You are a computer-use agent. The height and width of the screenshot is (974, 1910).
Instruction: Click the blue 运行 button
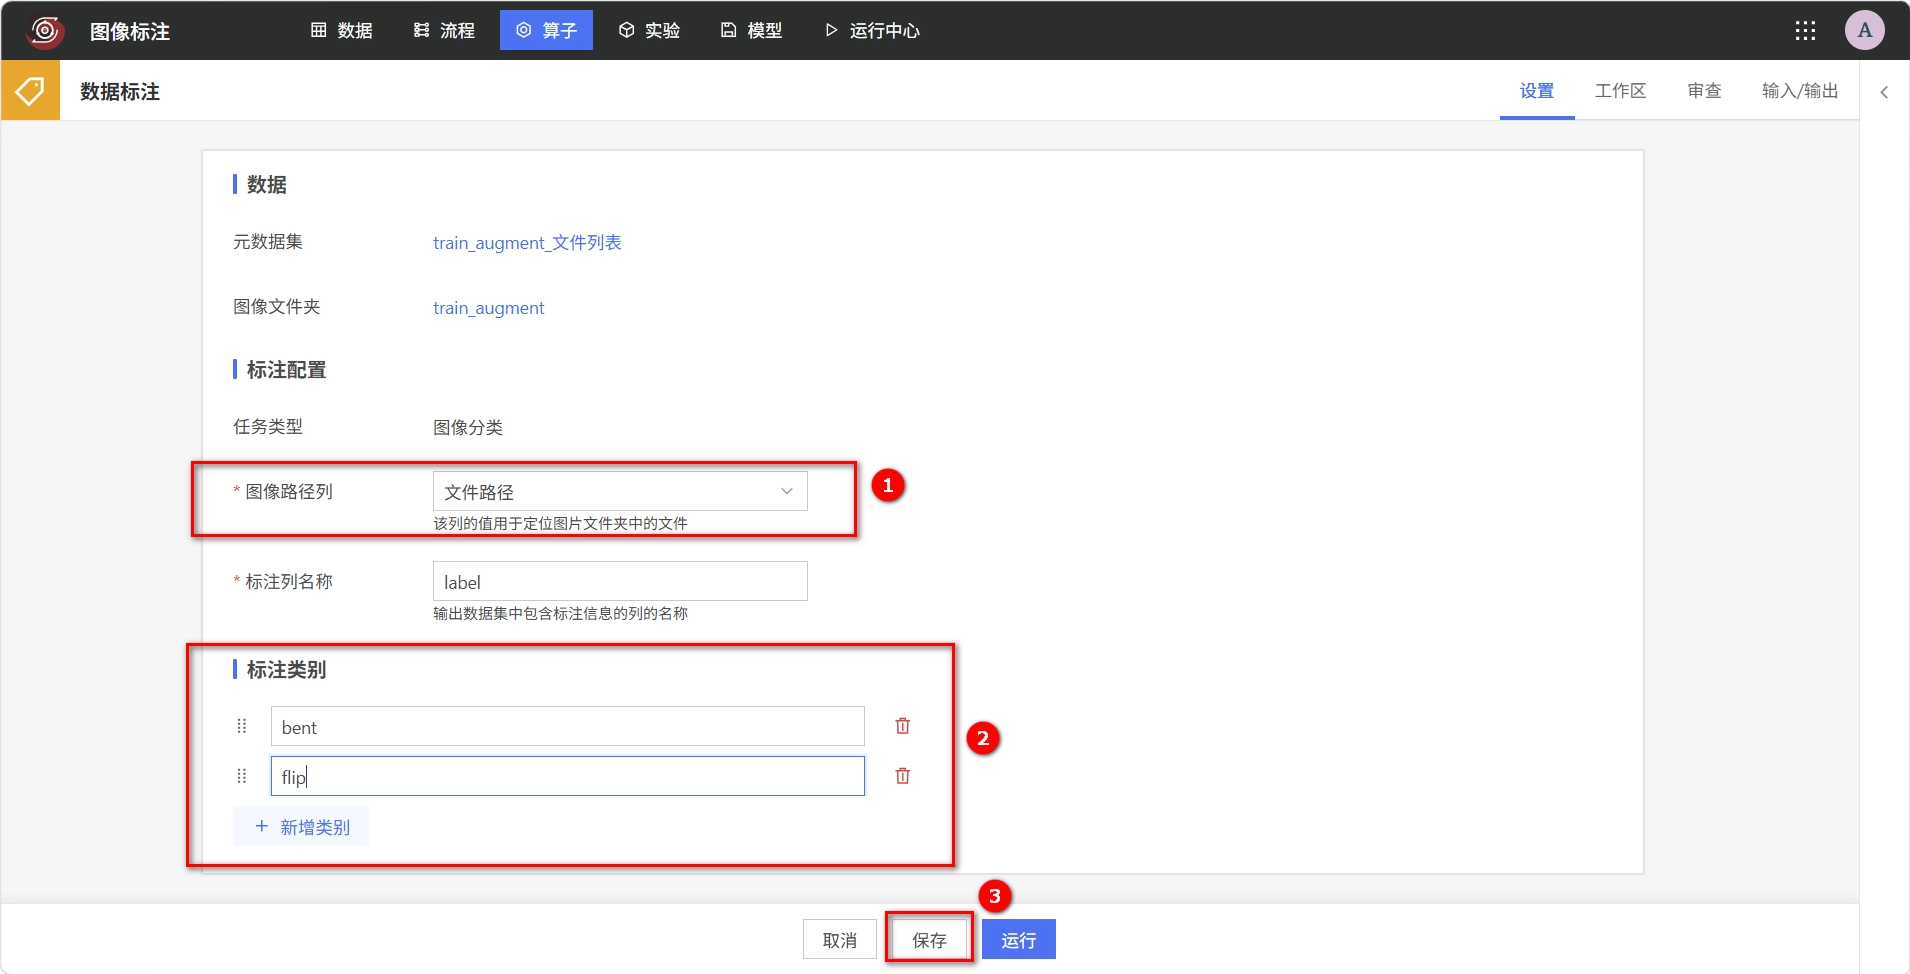(x=1019, y=940)
